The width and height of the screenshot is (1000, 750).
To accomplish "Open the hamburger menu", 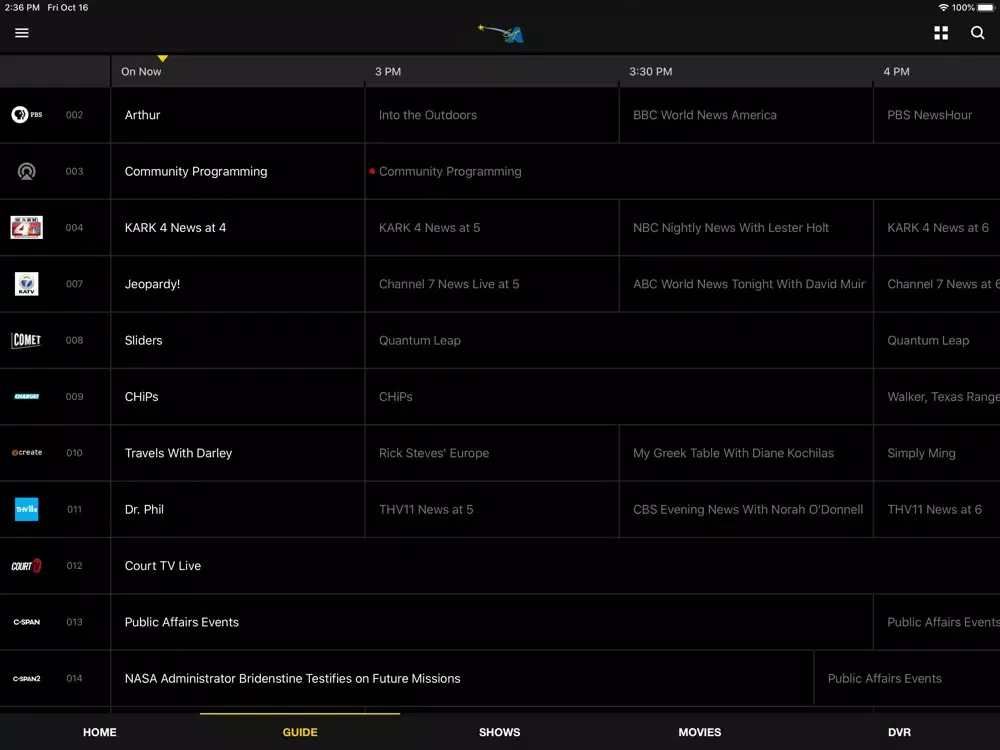I will [x=22, y=33].
